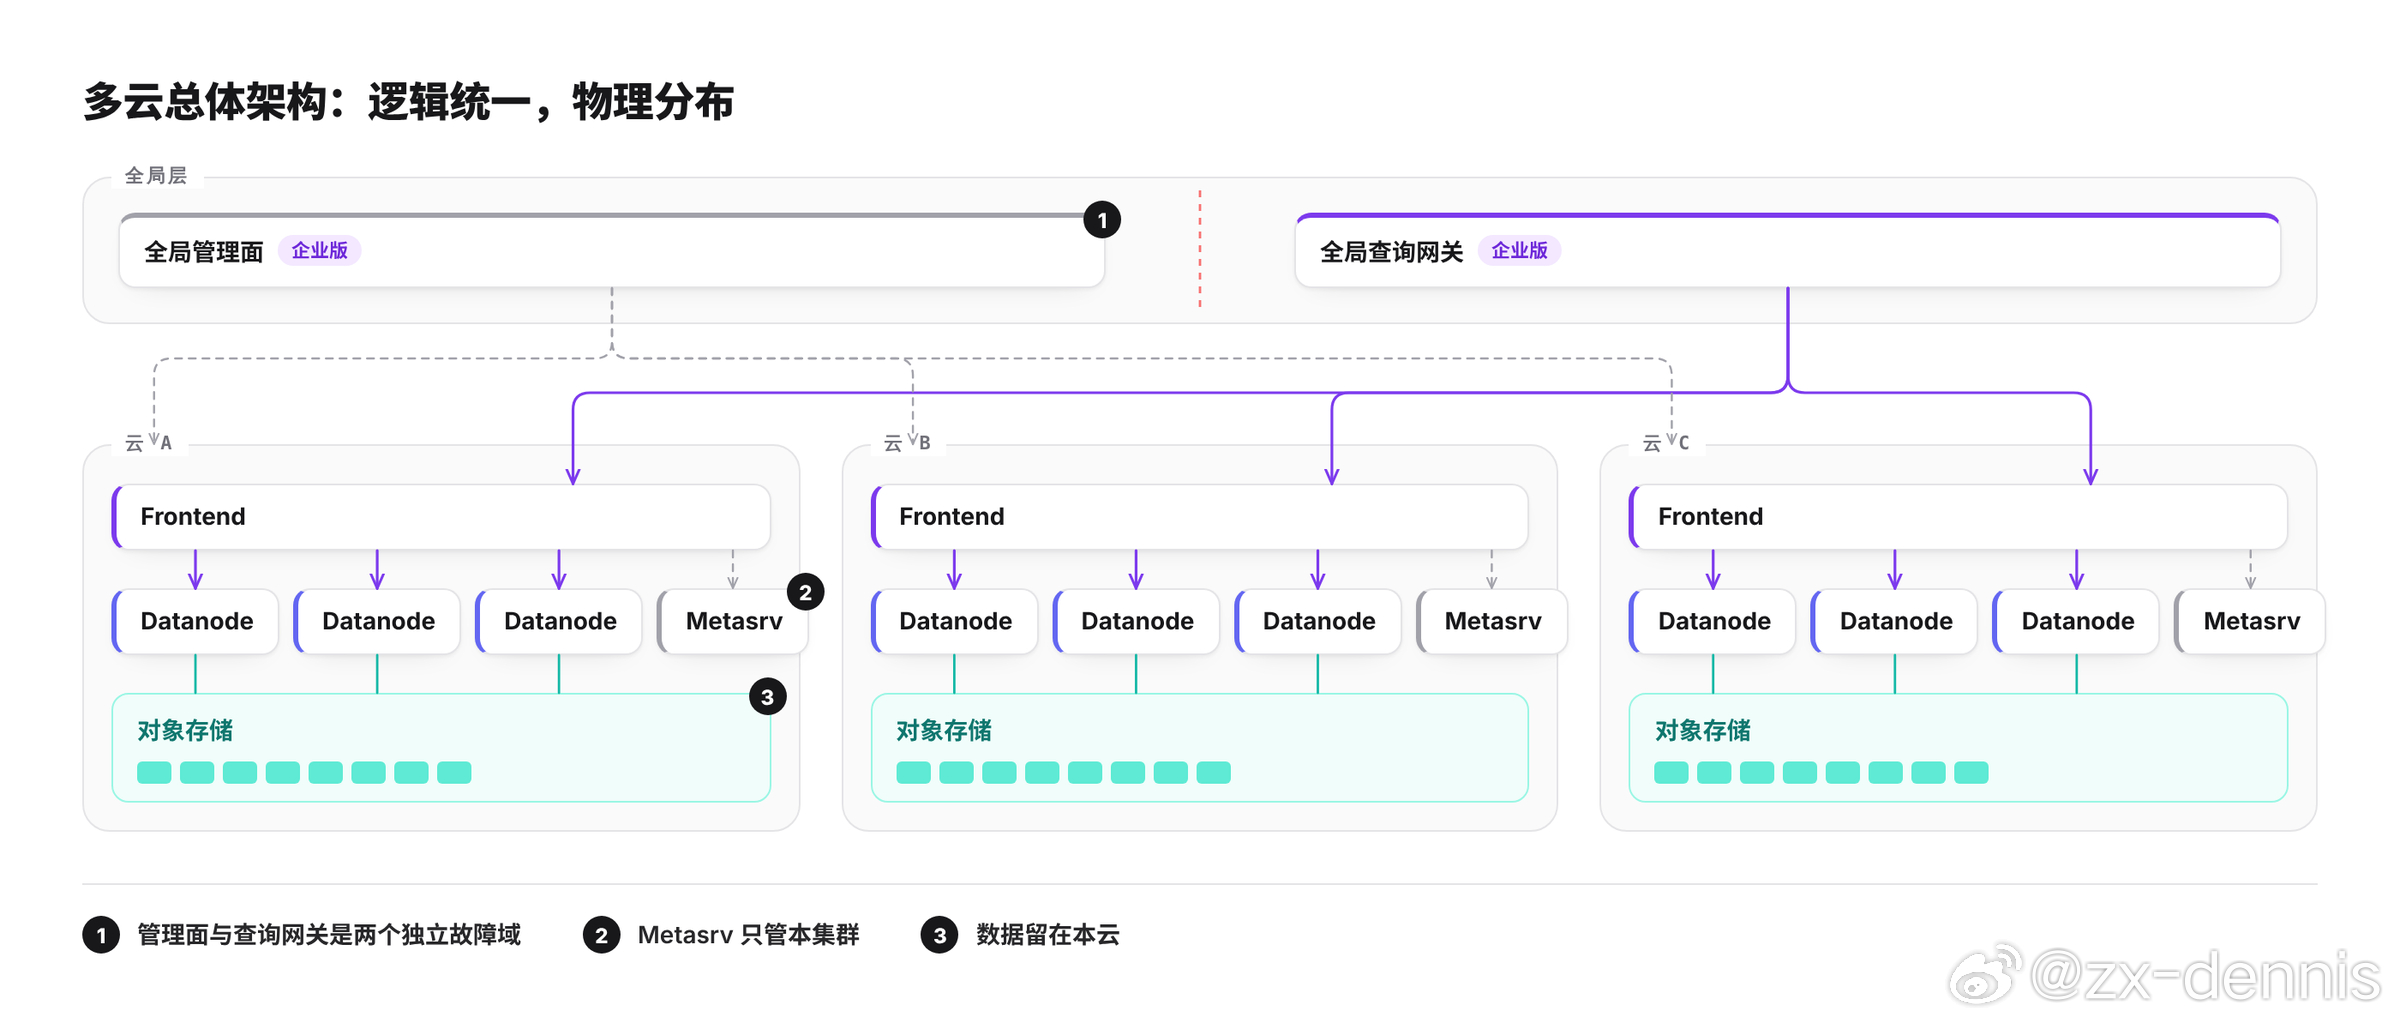2400x1029 pixels.
Task: Select the leftmost Datanode in 云 C
Action: click(x=1712, y=621)
